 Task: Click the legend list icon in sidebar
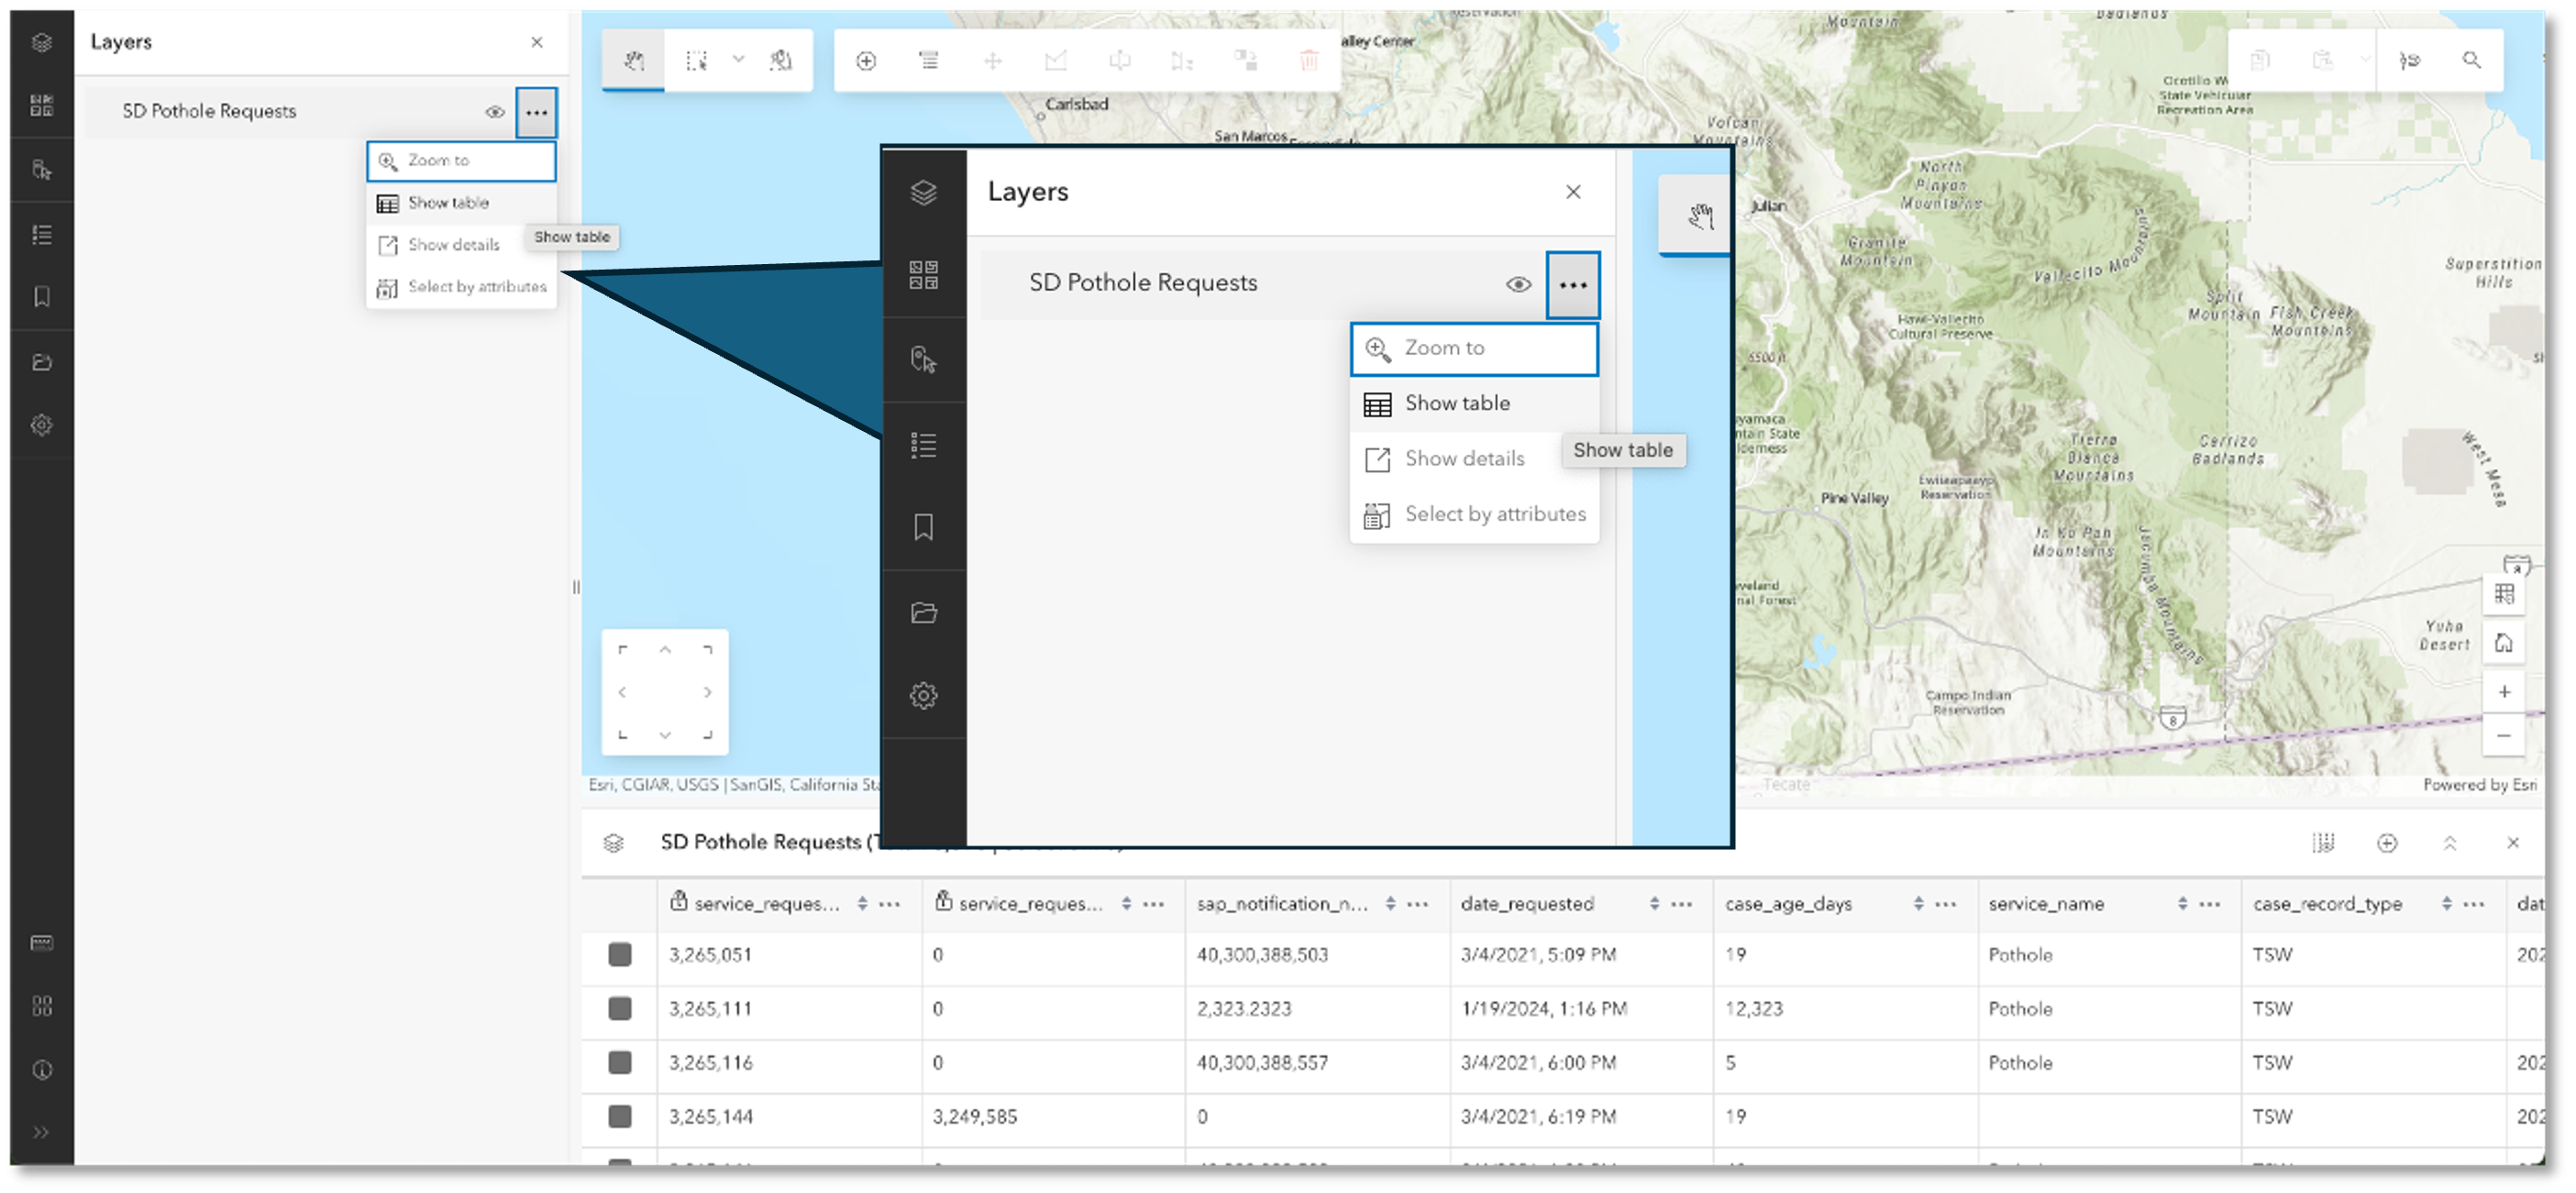click(x=42, y=235)
